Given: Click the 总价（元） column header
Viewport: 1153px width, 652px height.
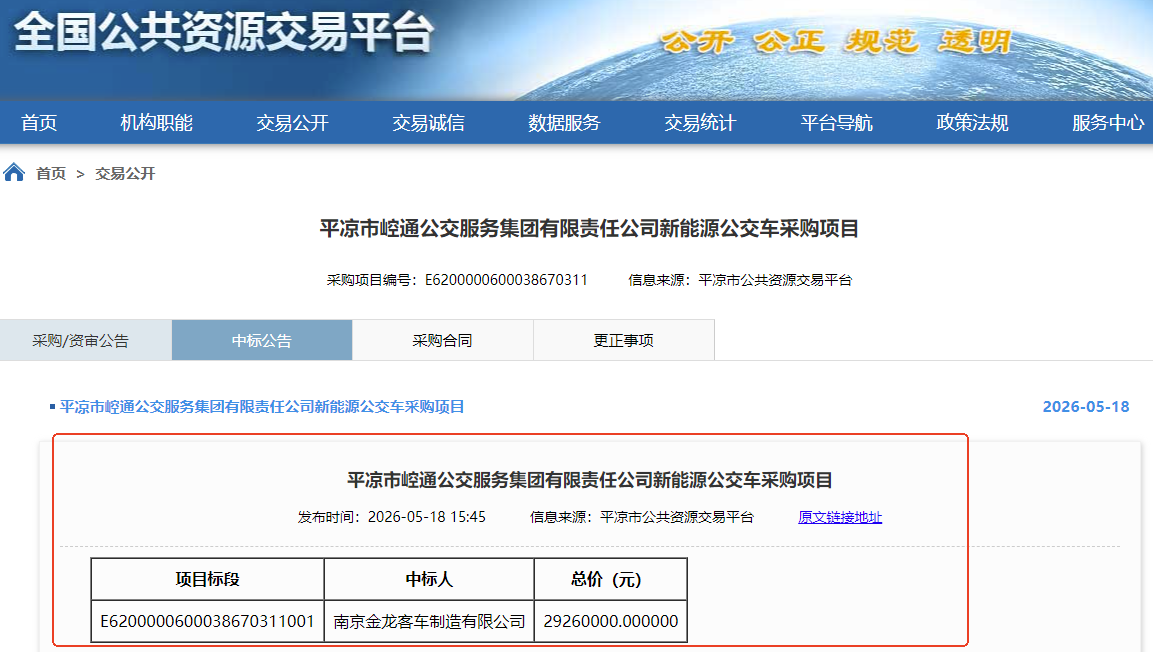Looking at the screenshot, I should coord(611,579).
